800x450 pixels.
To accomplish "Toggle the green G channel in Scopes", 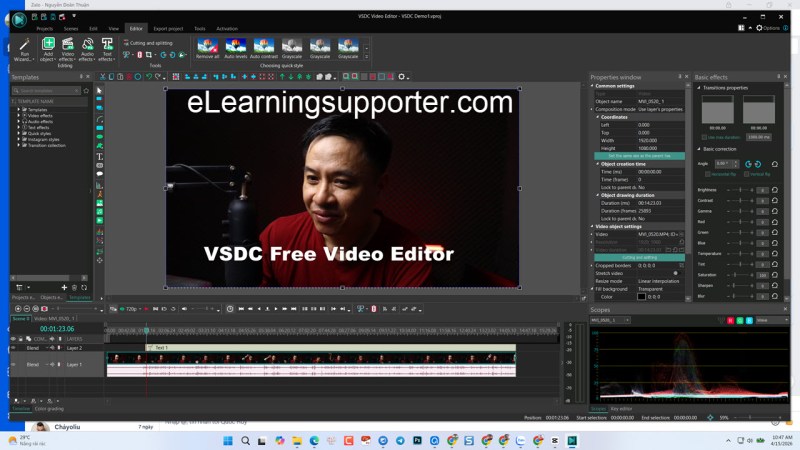I will (740, 320).
